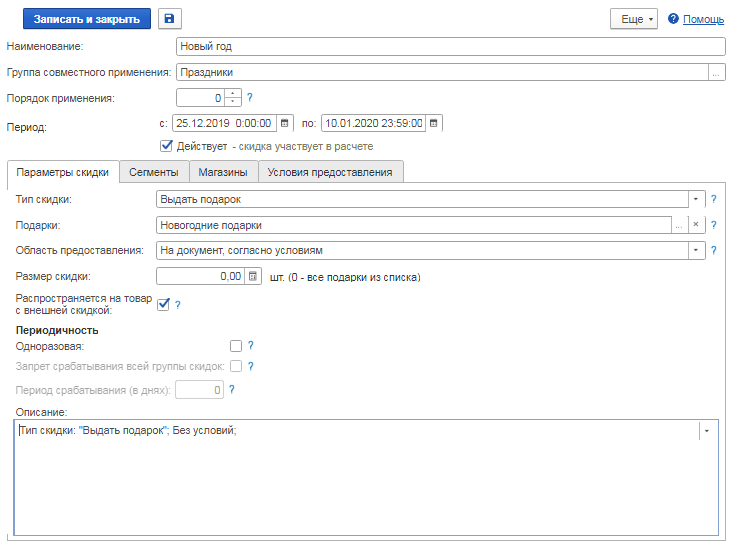Click the Группа совместного применения field
The height and width of the screenshot is (547, 730).
pos(442,73)
